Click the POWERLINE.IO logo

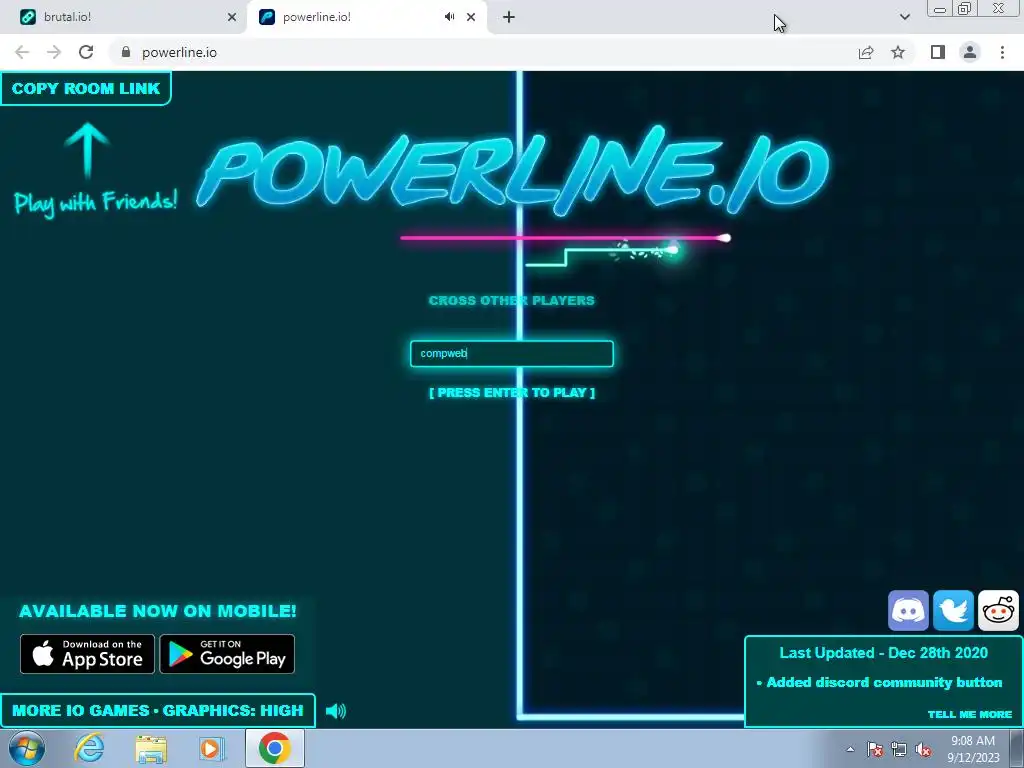(x=513, y=171)
